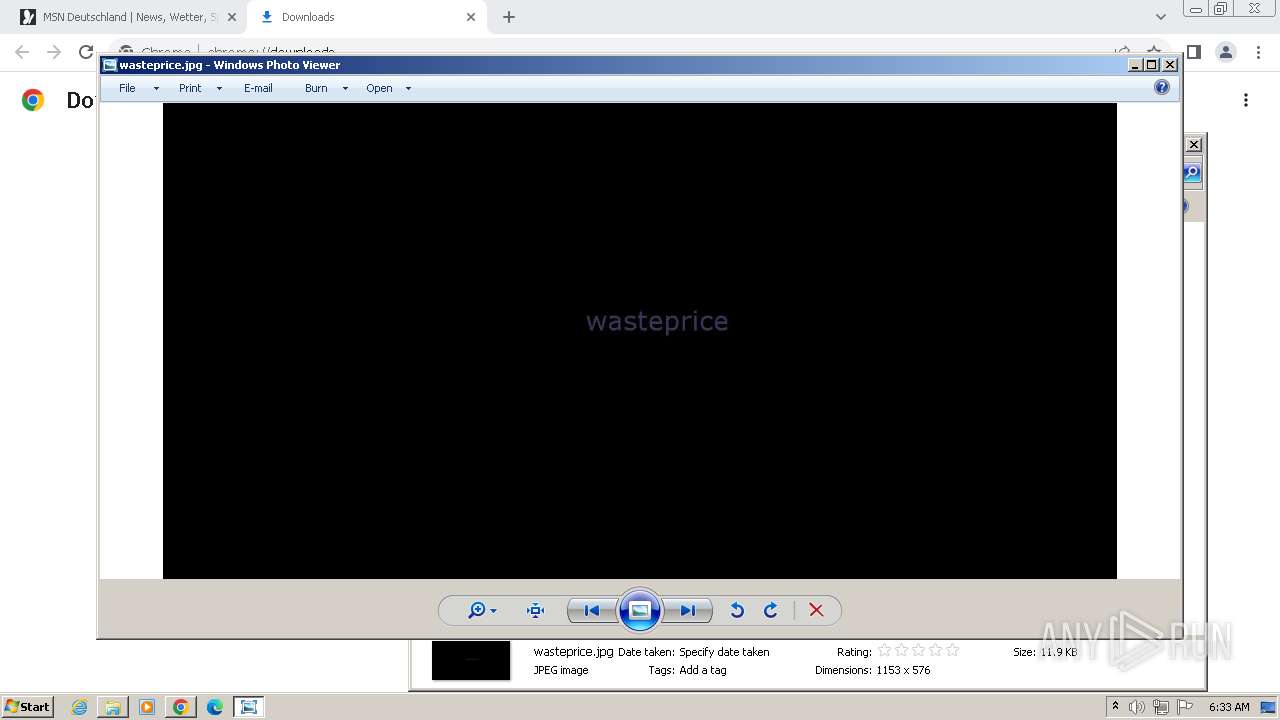Click the network tray icon
Screen dimensions: 1280x720
[1161, 707]
